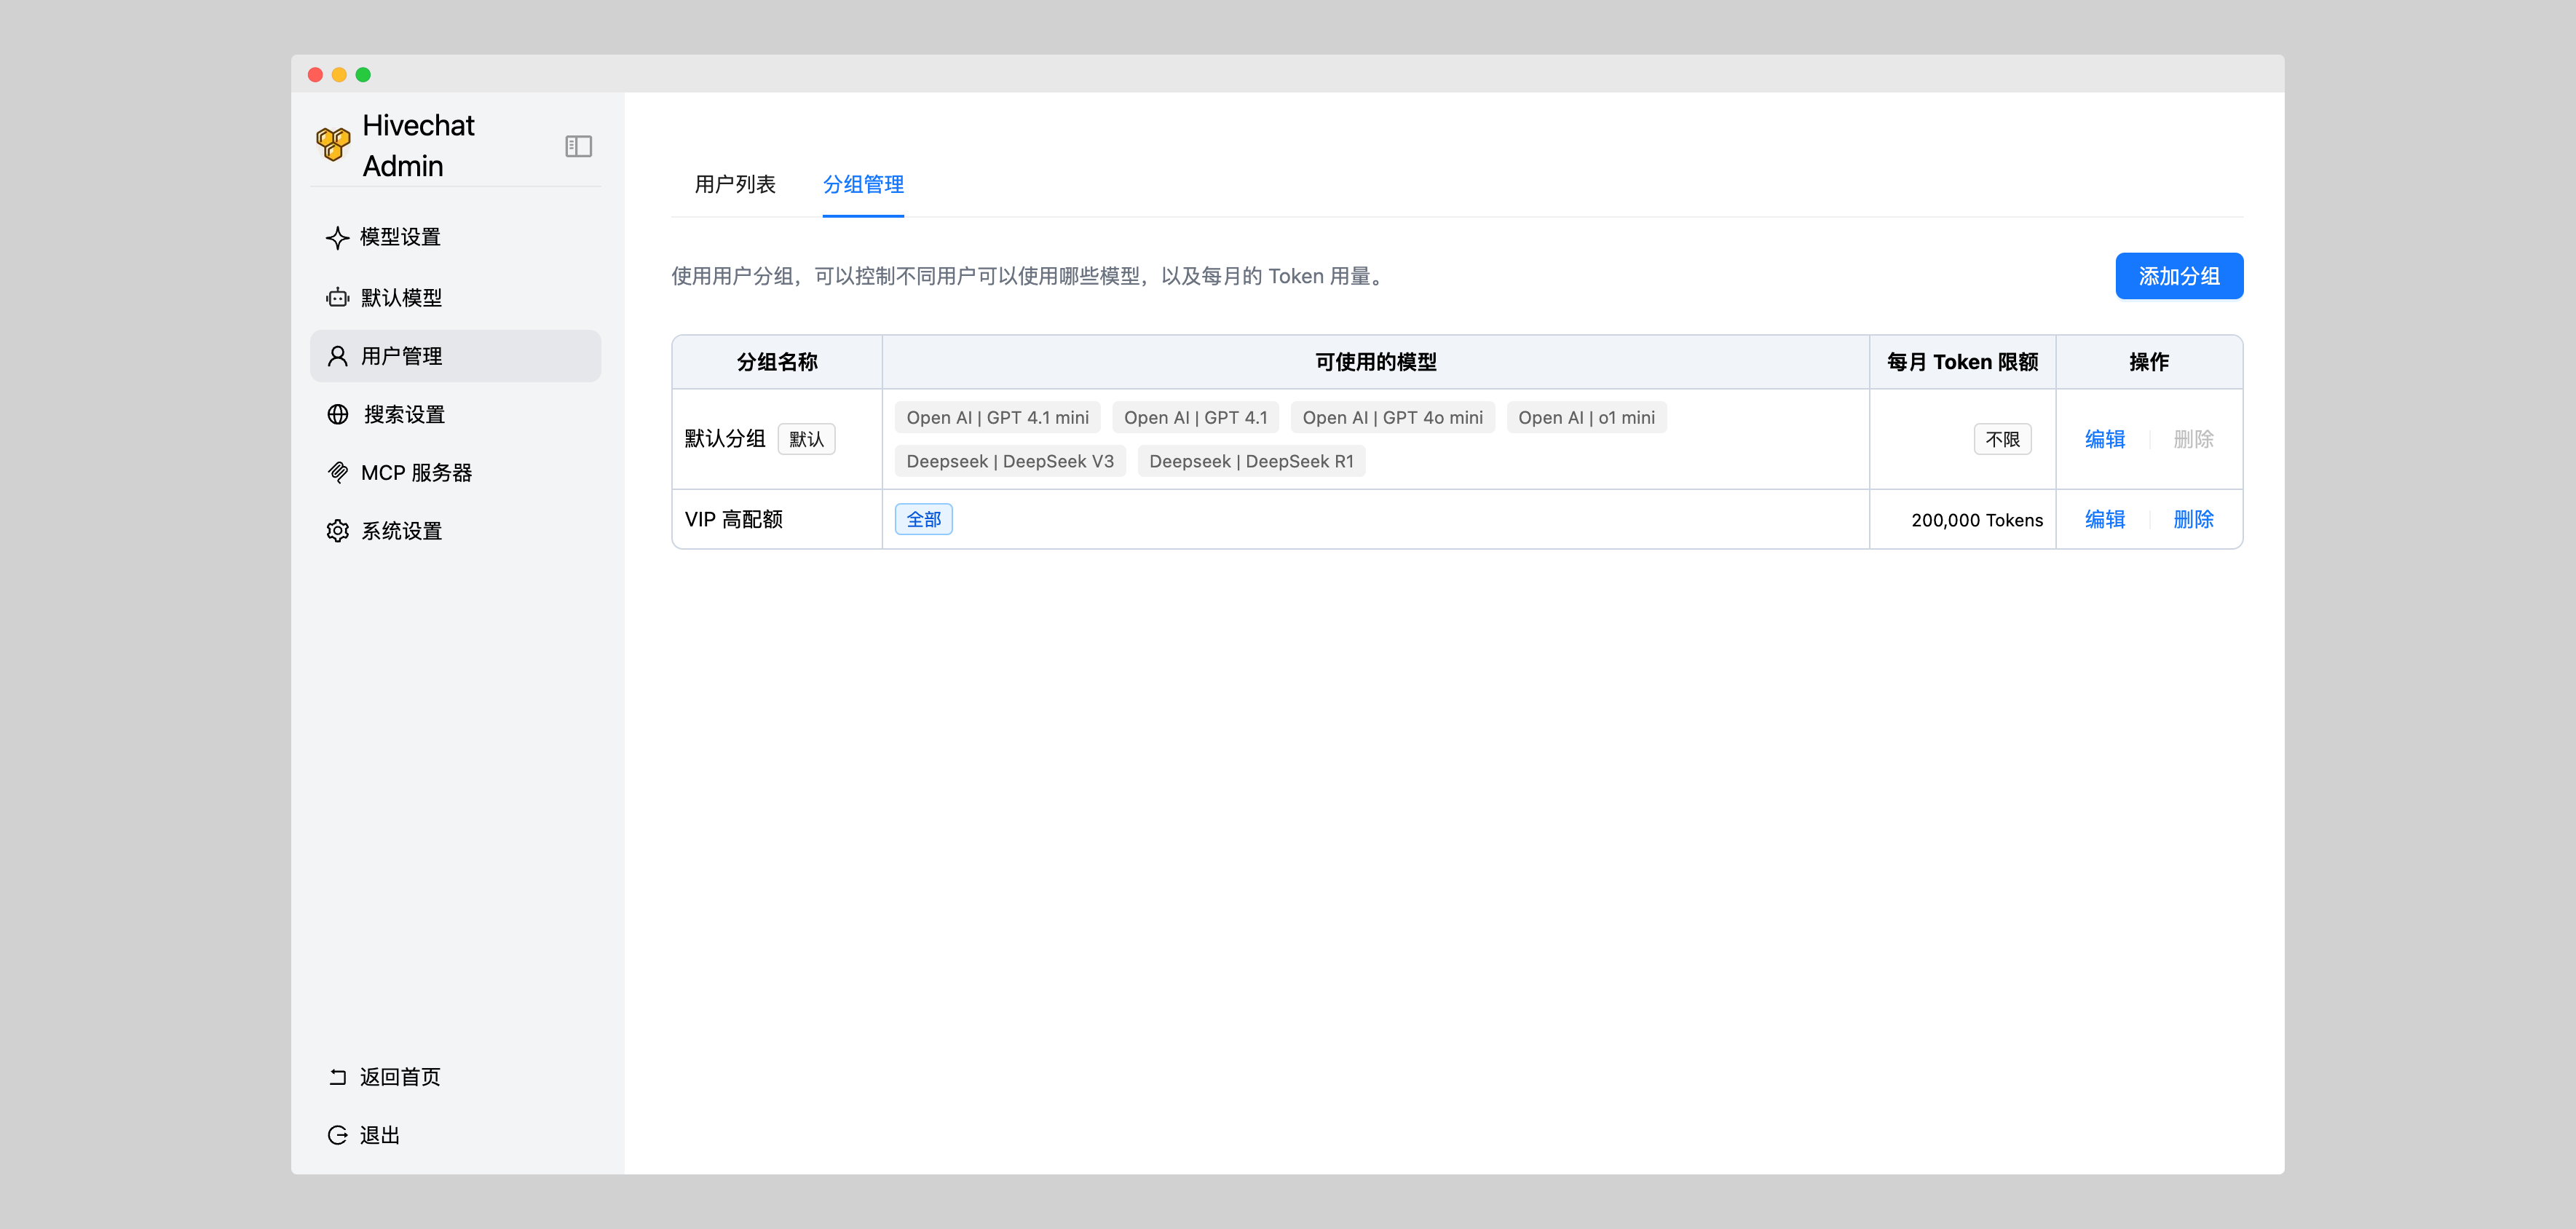Collapse the sidebar with the panel icon
Screen dimensions: 2576x1229
578,146
